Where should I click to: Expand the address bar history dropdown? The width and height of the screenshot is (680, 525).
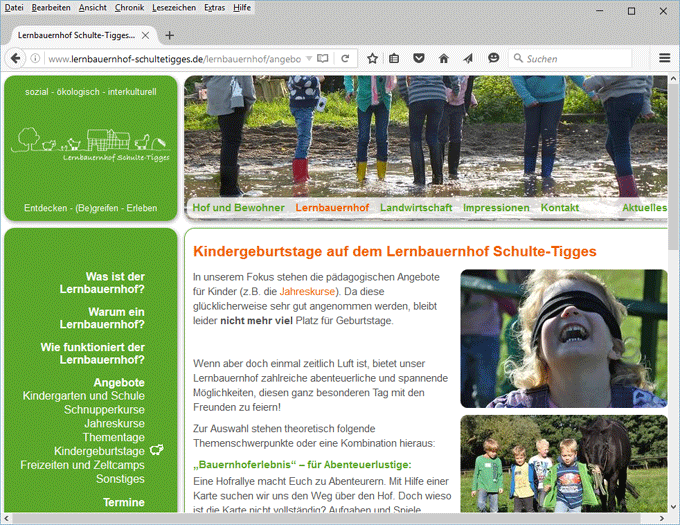(309, 58)
